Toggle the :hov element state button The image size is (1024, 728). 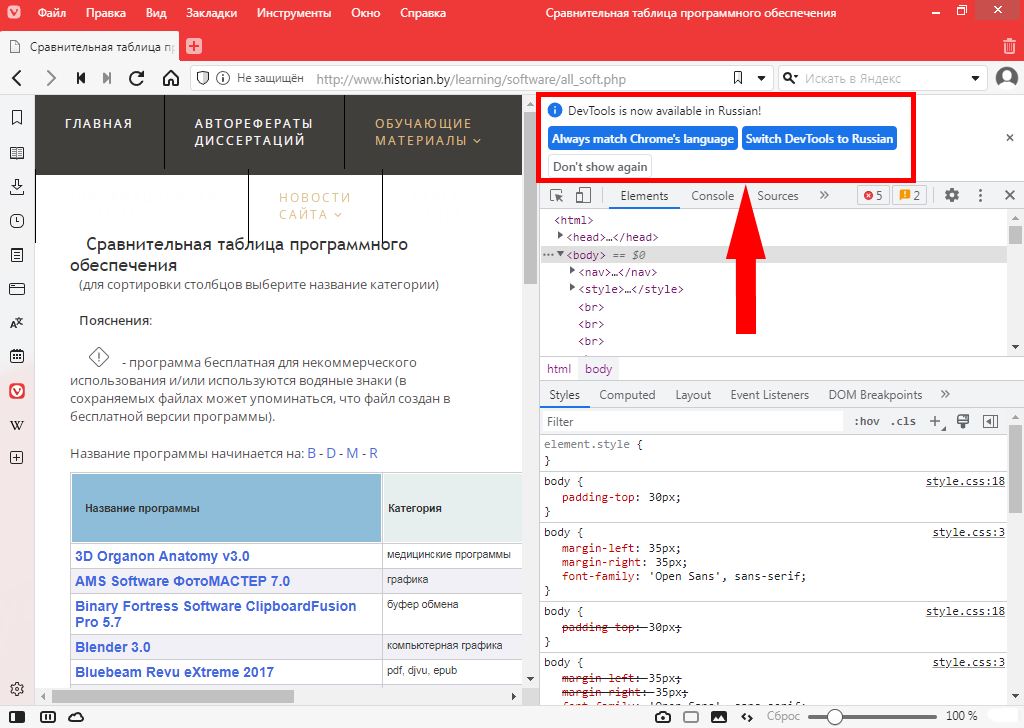tap(866, 422)
